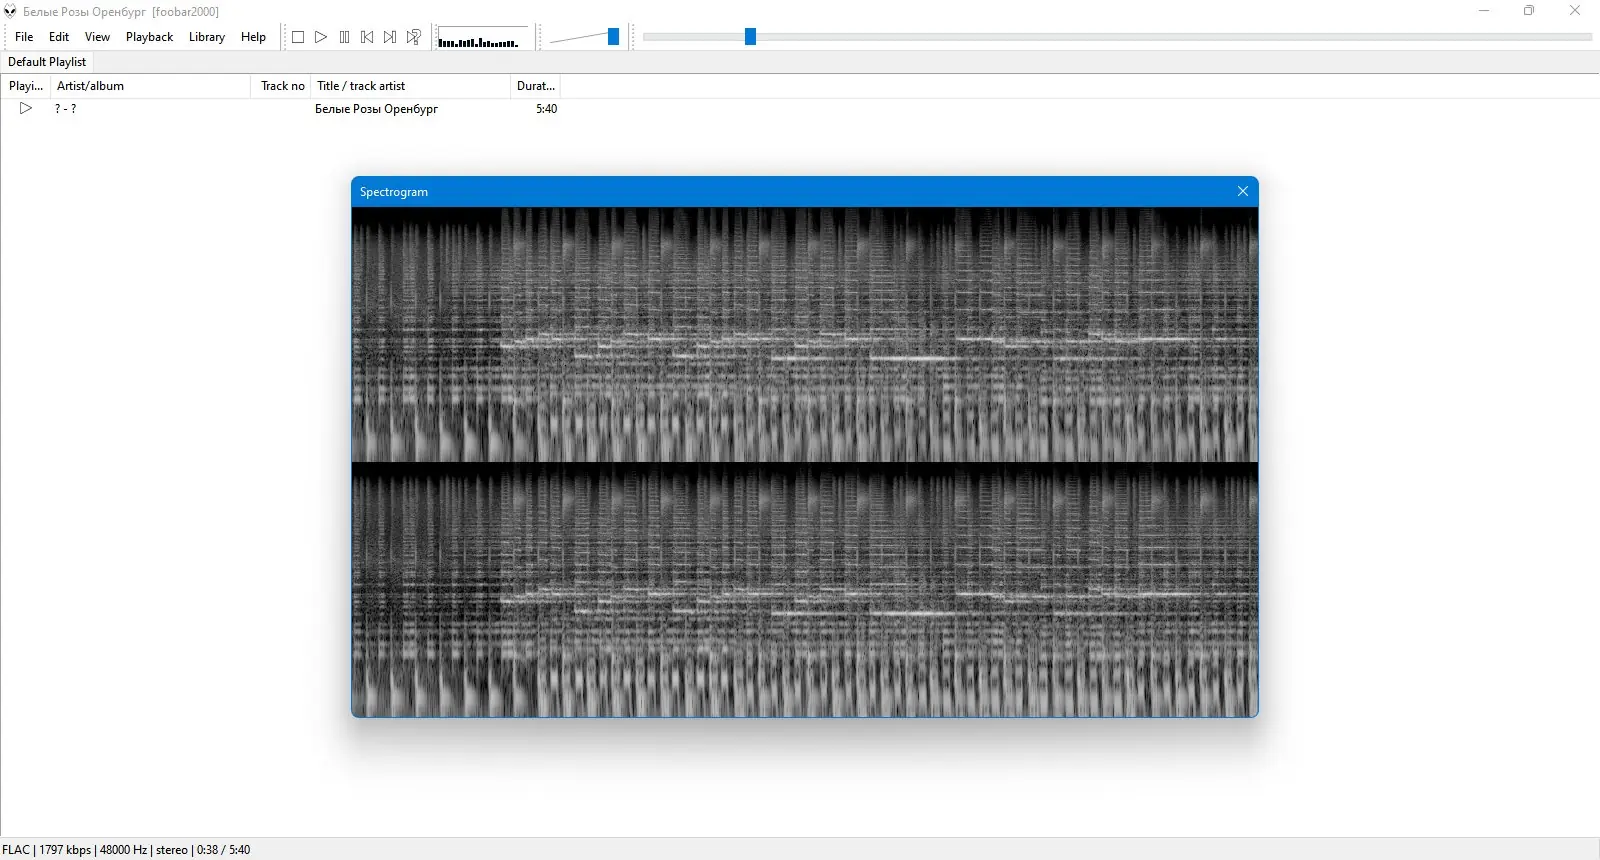Close the Spectrogram window

click(1243, 192)
